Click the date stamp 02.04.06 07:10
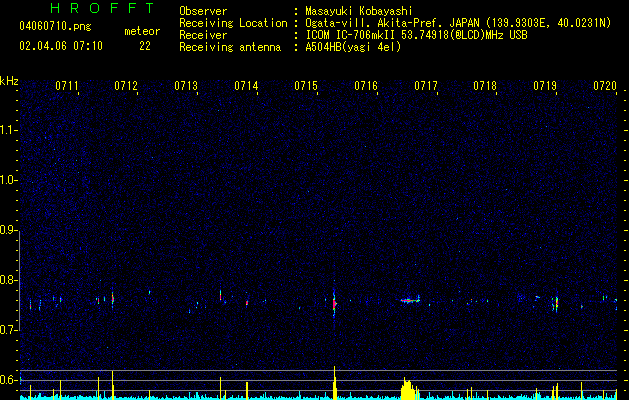Screen dimensions: 629x400 point(61,46)
